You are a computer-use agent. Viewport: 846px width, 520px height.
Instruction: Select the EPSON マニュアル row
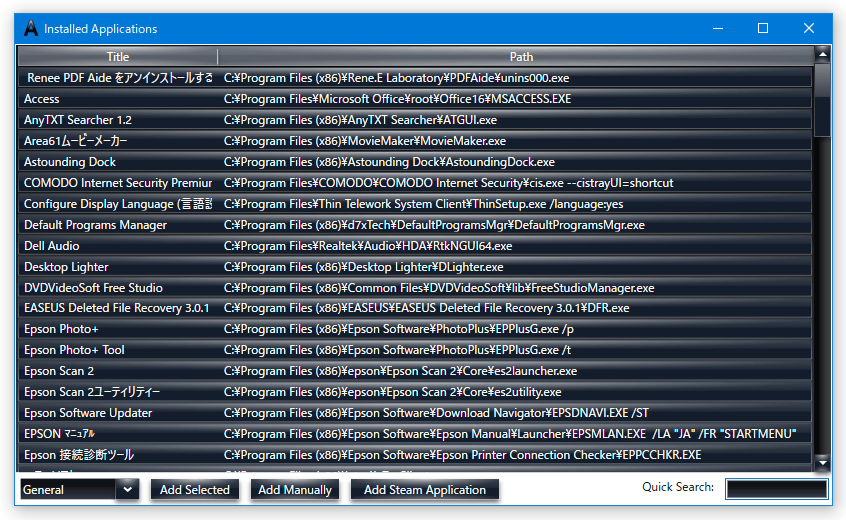[415, 434]
